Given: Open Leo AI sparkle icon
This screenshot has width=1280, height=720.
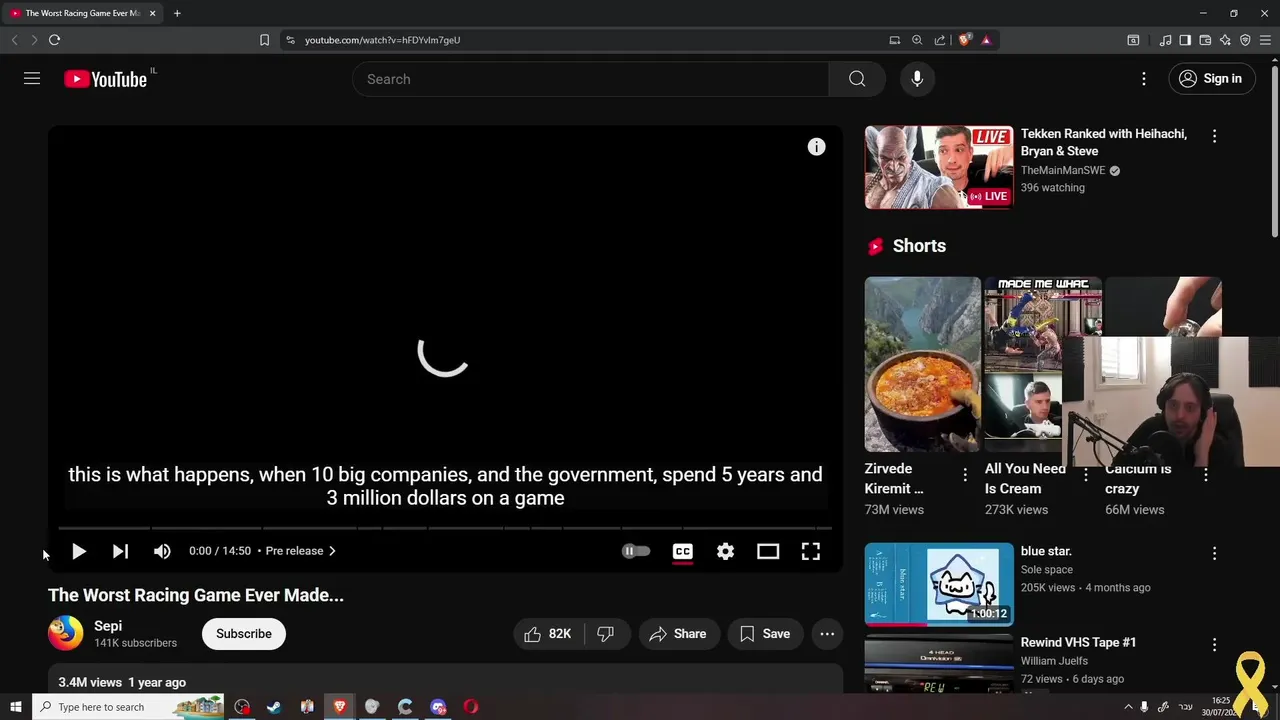Looking at the screenshot, I should coord(1225,40).
